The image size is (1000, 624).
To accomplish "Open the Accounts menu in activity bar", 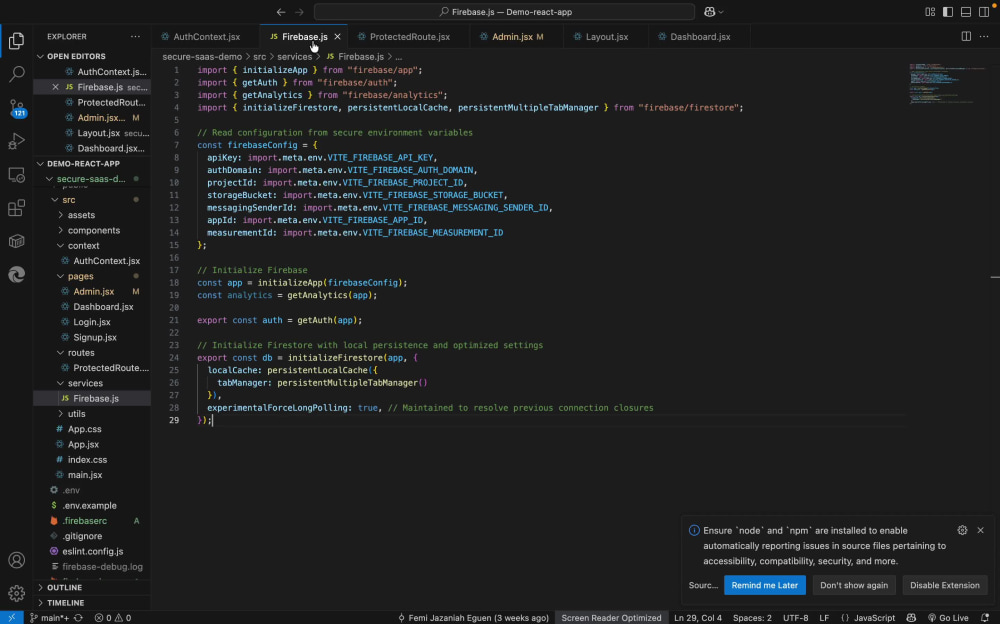I will (17, 560).
